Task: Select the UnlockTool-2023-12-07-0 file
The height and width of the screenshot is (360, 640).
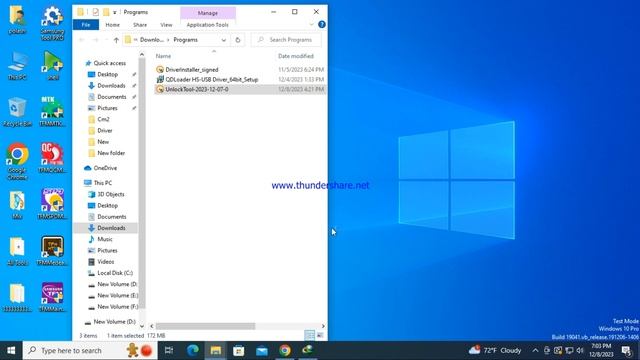Action: coord(197,89)
